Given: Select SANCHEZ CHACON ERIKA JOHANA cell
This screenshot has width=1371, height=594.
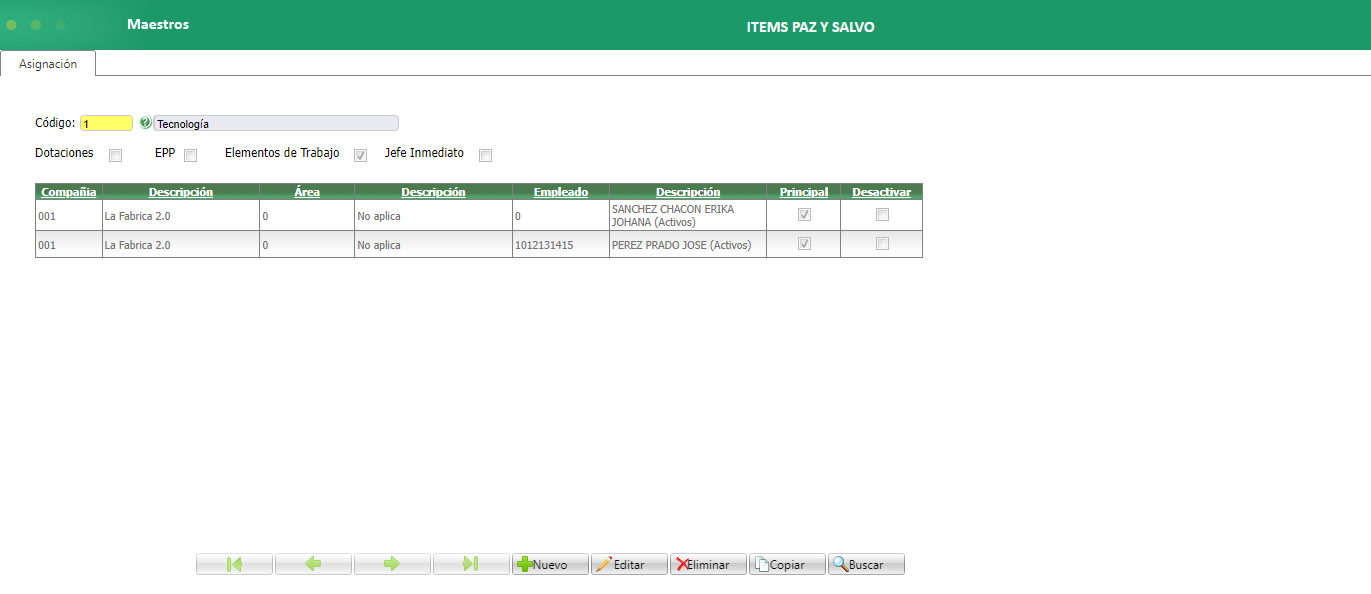Looking at the screenshot, I should (688, 215).
